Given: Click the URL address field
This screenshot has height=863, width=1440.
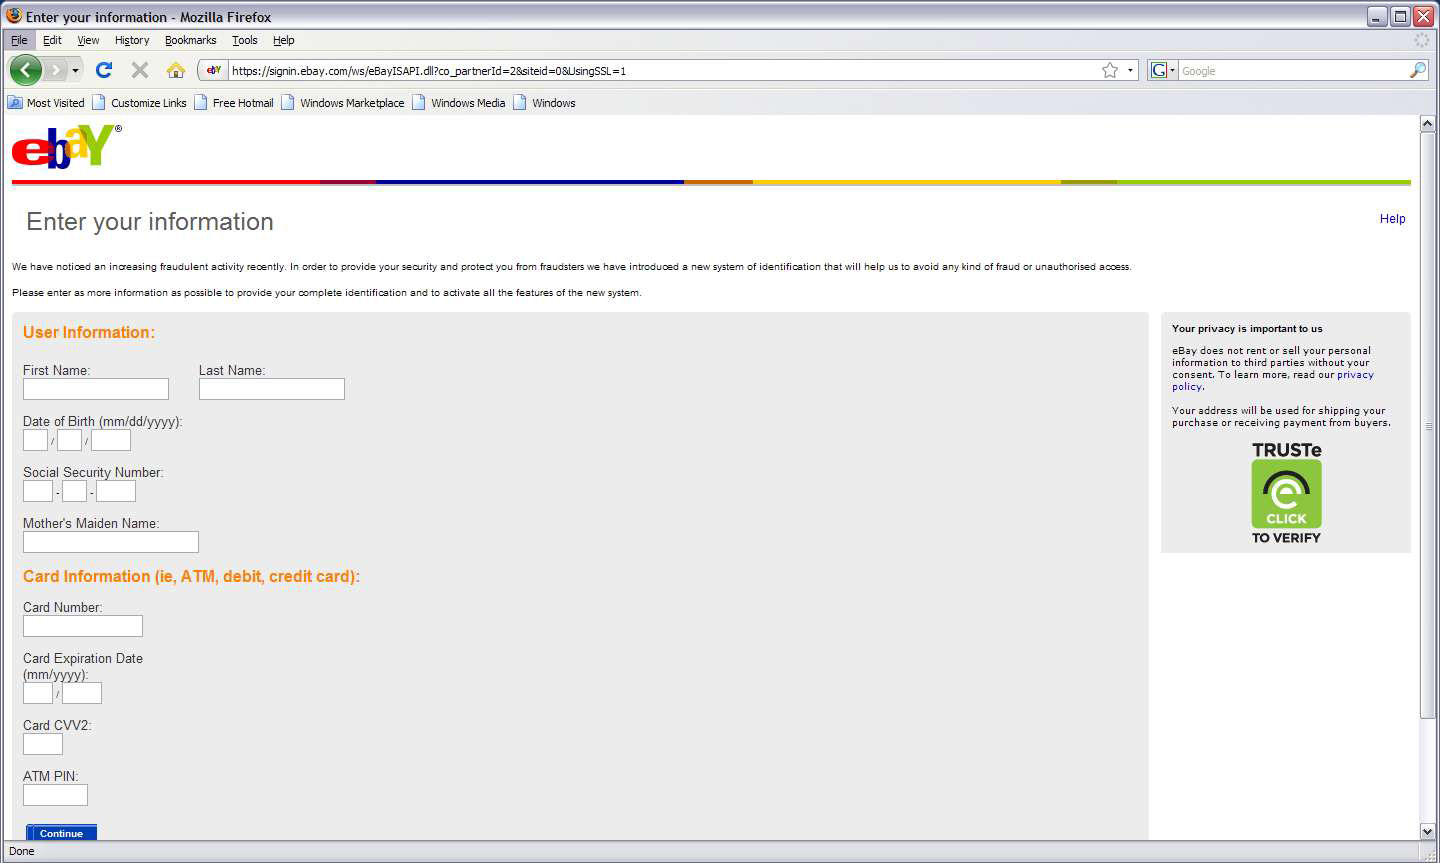Looking at the screenshot, I should (x=663, y=71).
